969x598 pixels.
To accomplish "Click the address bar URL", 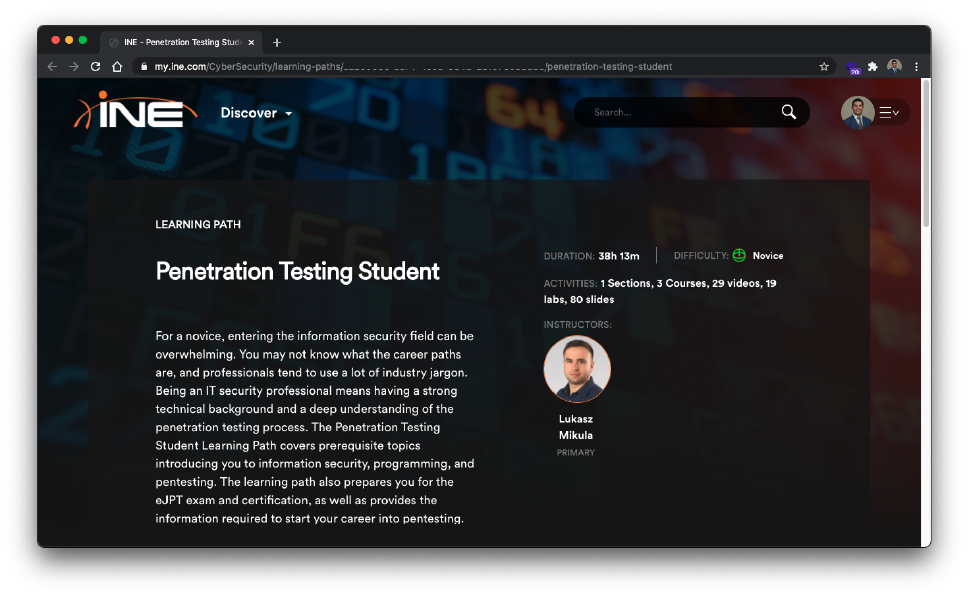I will [x=413, y=67].
